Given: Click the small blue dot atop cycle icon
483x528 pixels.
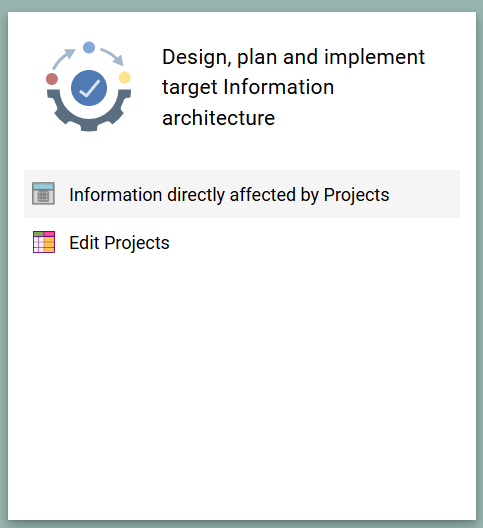Looking at the screenshot, I should [x=89, y=47].
